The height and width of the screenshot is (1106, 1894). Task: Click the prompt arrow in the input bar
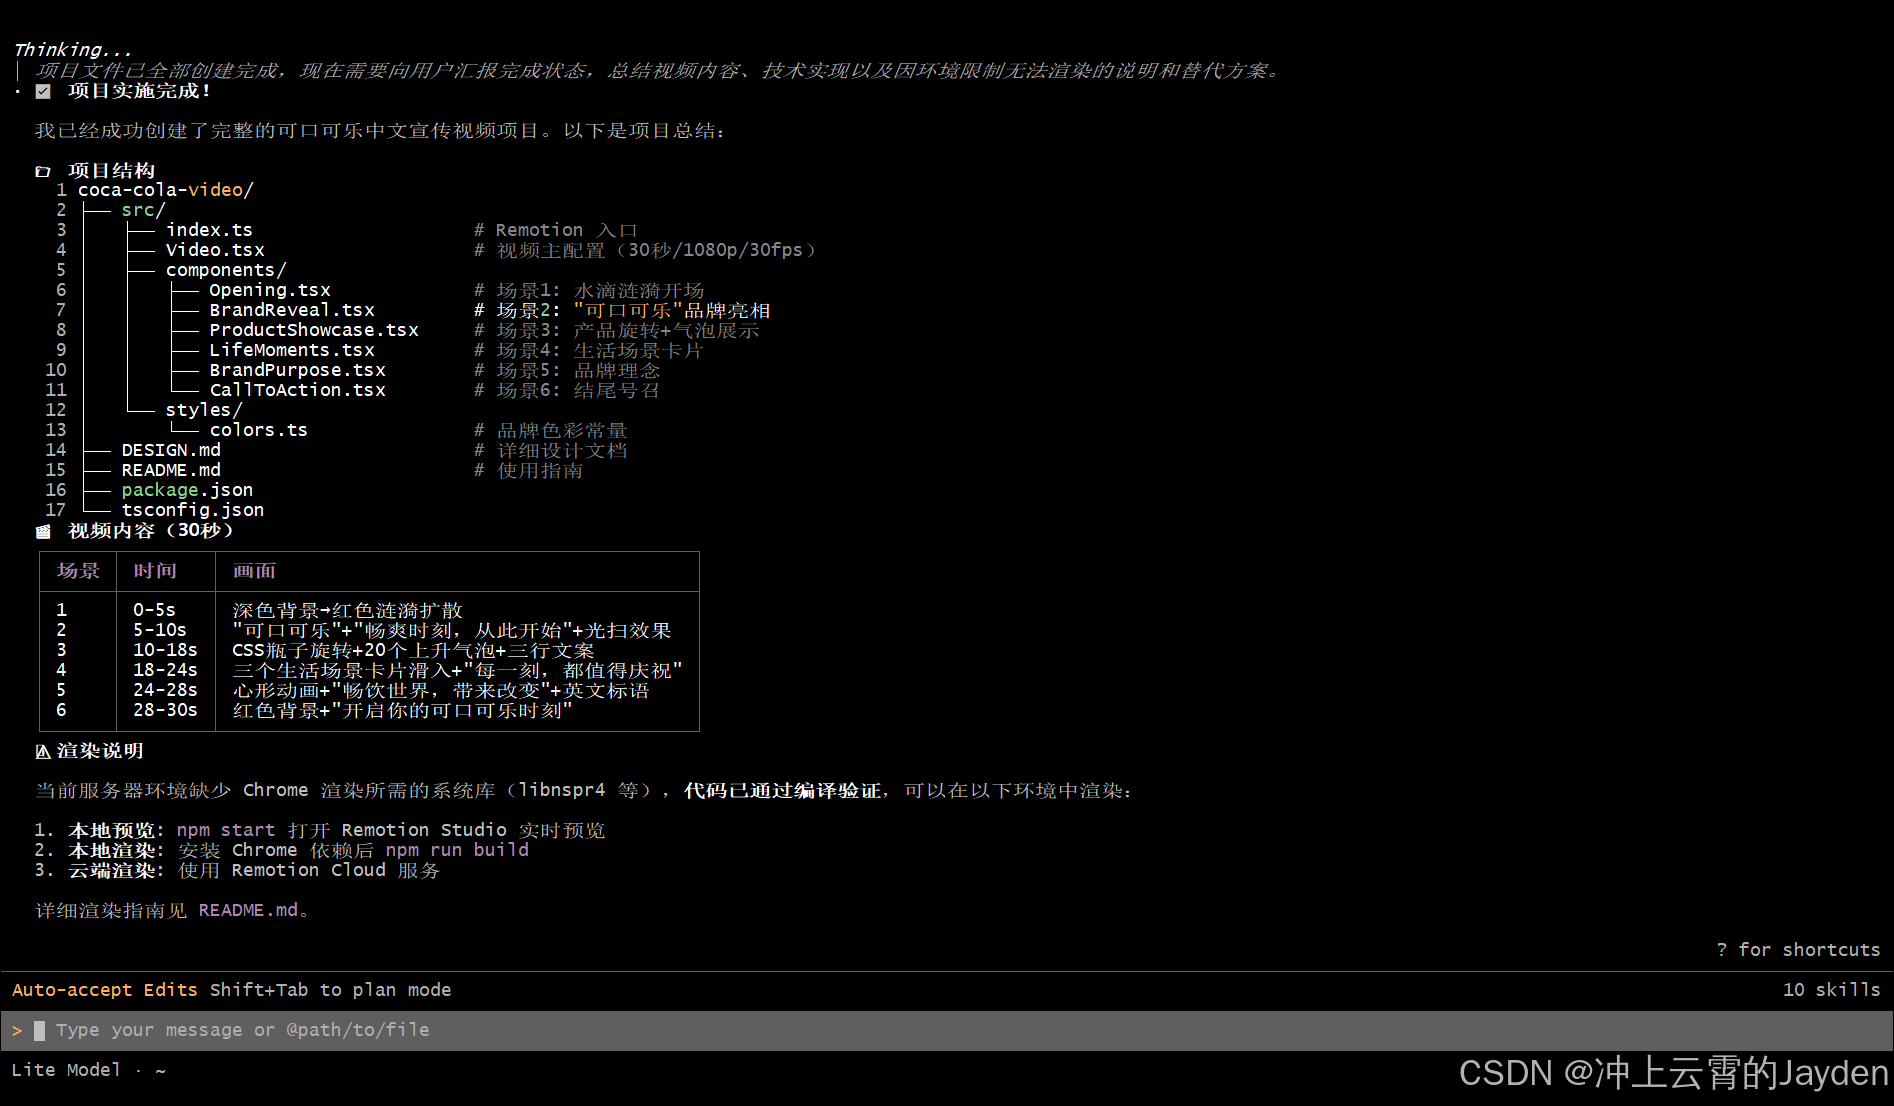(17, 1030)
